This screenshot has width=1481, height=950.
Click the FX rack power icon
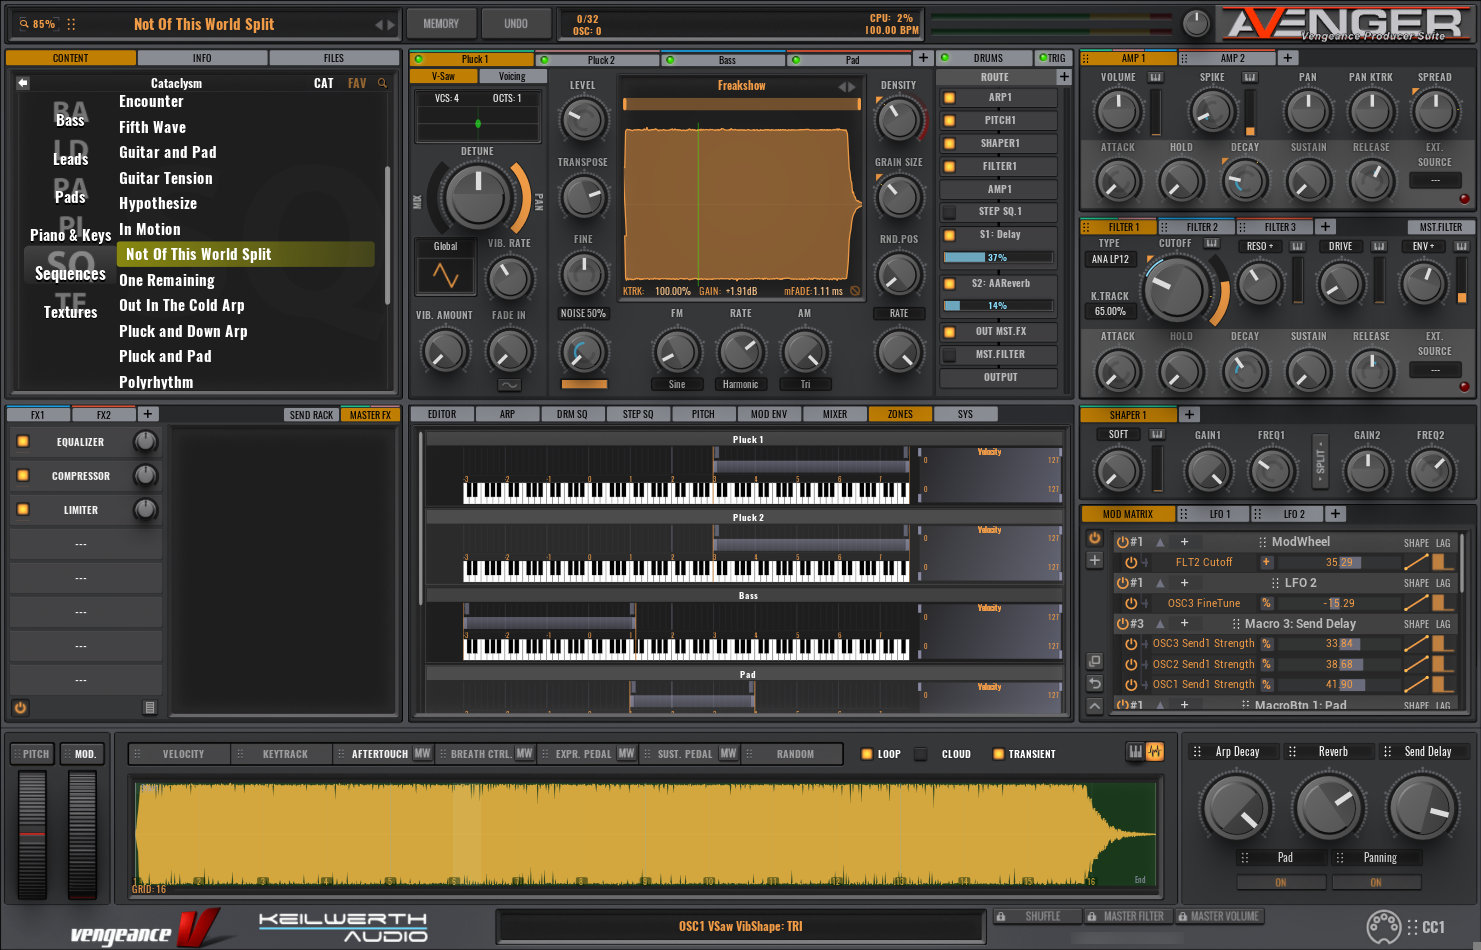pyautogui.click(x=20, y=707)
